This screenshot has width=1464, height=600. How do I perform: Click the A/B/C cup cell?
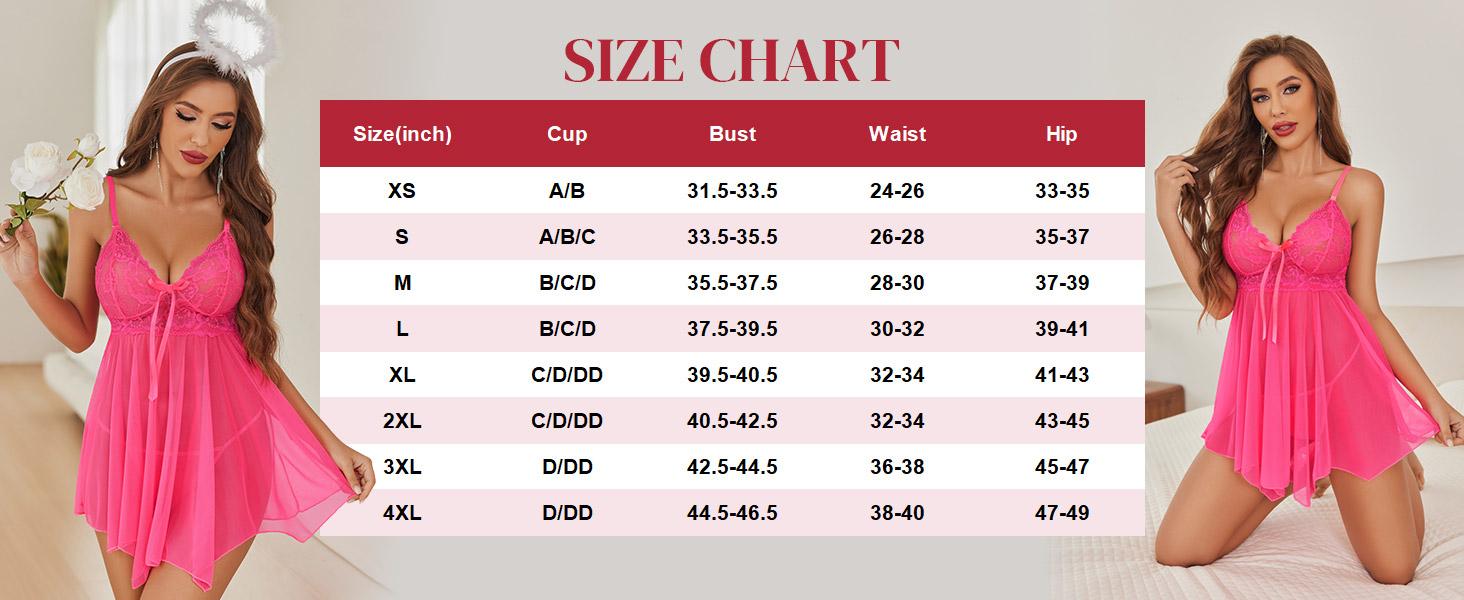[567, 237]
